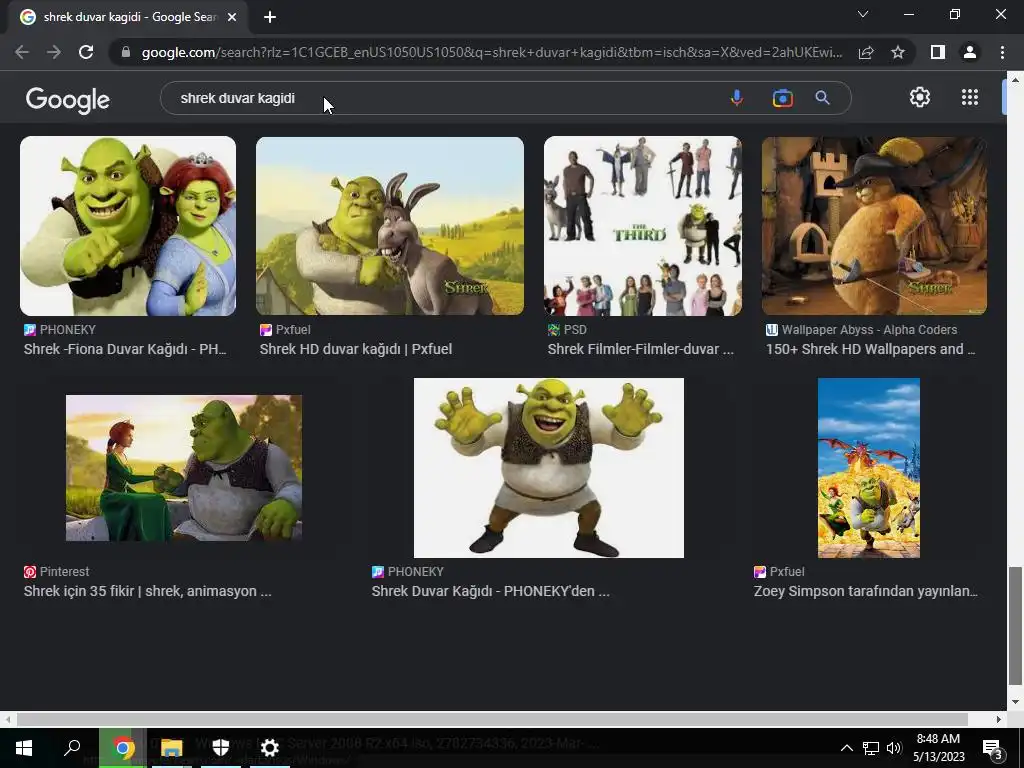Click the network tray icon
Image resolution: width=1024 pixels, height=768 pixels.
(x=871, y=748)
